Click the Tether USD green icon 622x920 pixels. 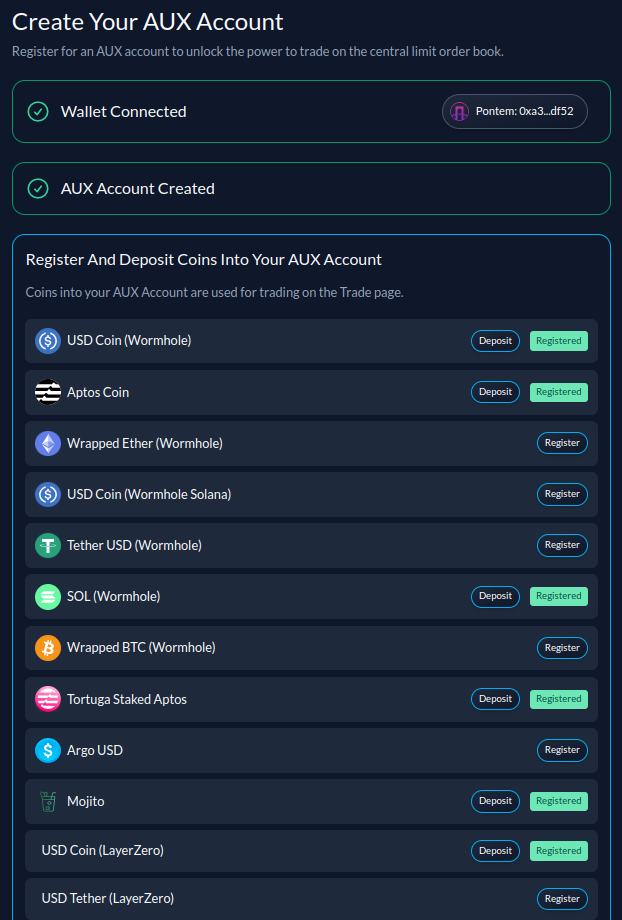[x=48, y=545]
